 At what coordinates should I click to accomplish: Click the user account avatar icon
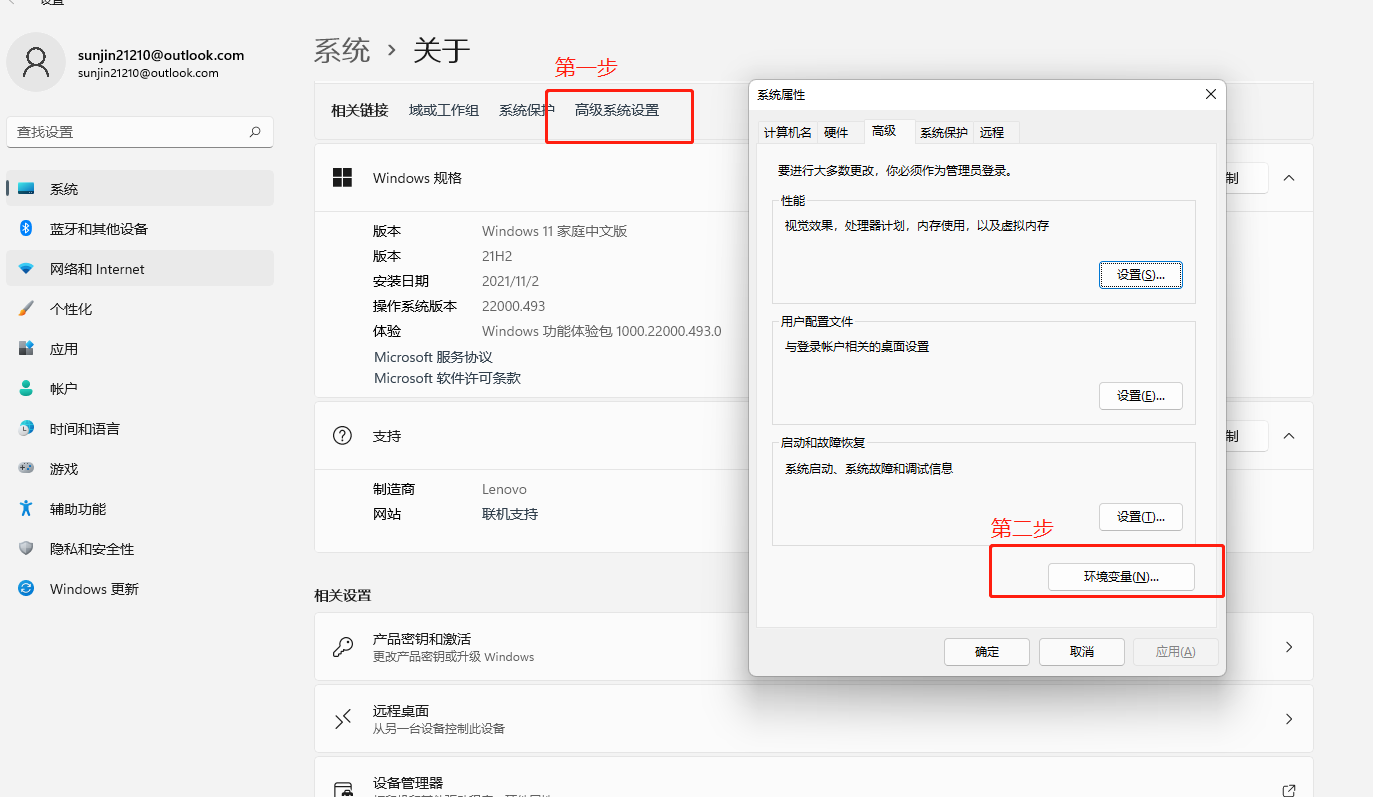36,62
